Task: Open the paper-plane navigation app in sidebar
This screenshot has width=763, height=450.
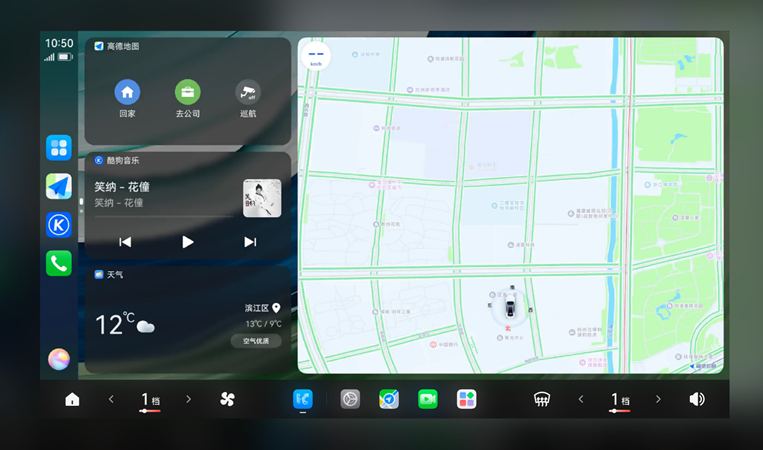Action: [59, 186]
